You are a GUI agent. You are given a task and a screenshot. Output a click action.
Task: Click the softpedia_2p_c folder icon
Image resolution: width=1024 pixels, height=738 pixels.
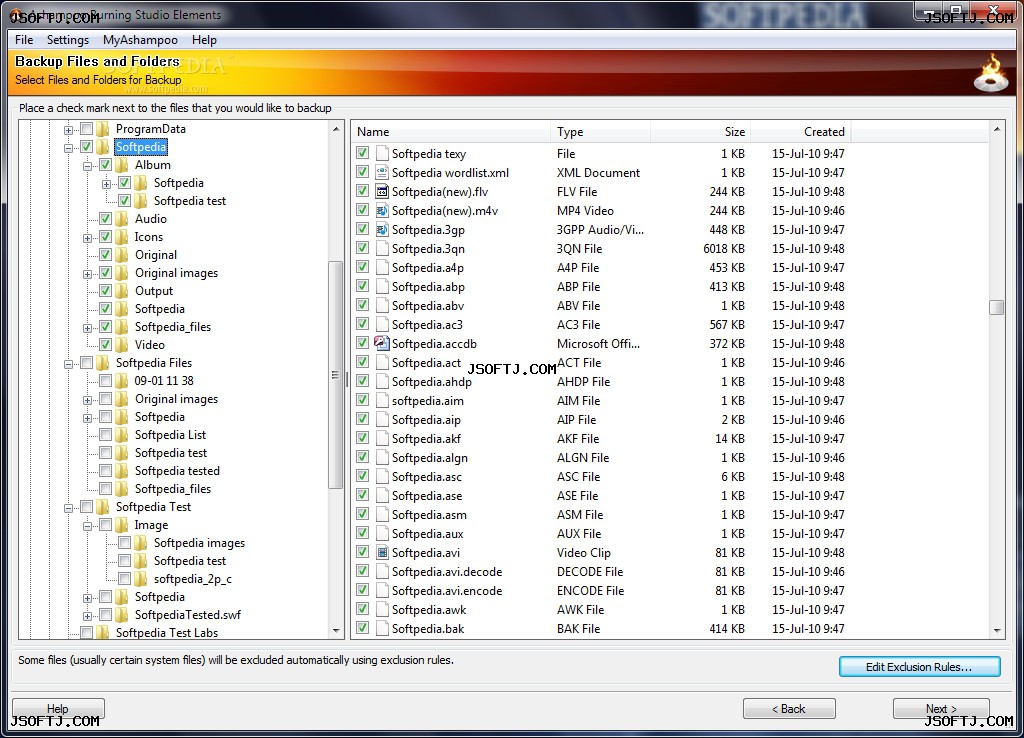point(141,579)
